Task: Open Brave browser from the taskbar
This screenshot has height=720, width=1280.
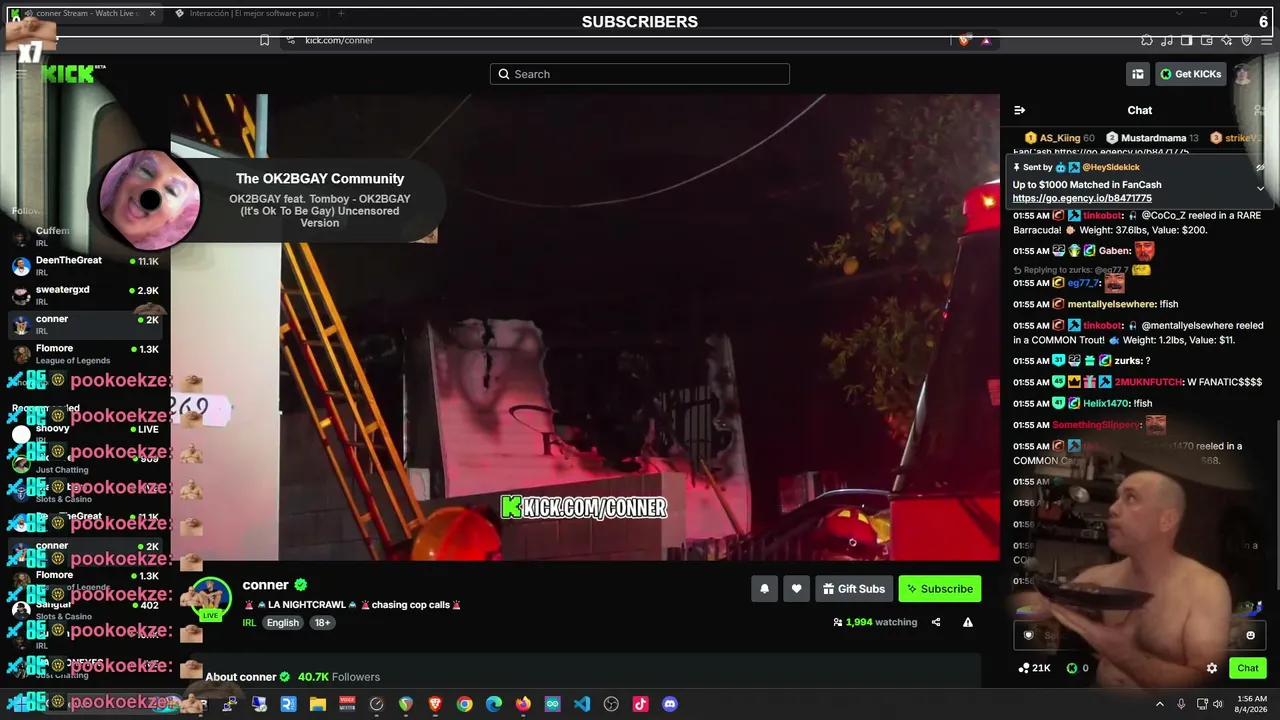Action: 435,704
